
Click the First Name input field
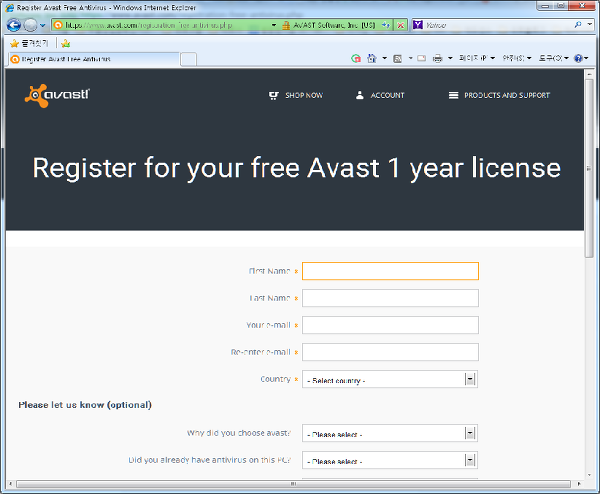click(x=390, y=271)
